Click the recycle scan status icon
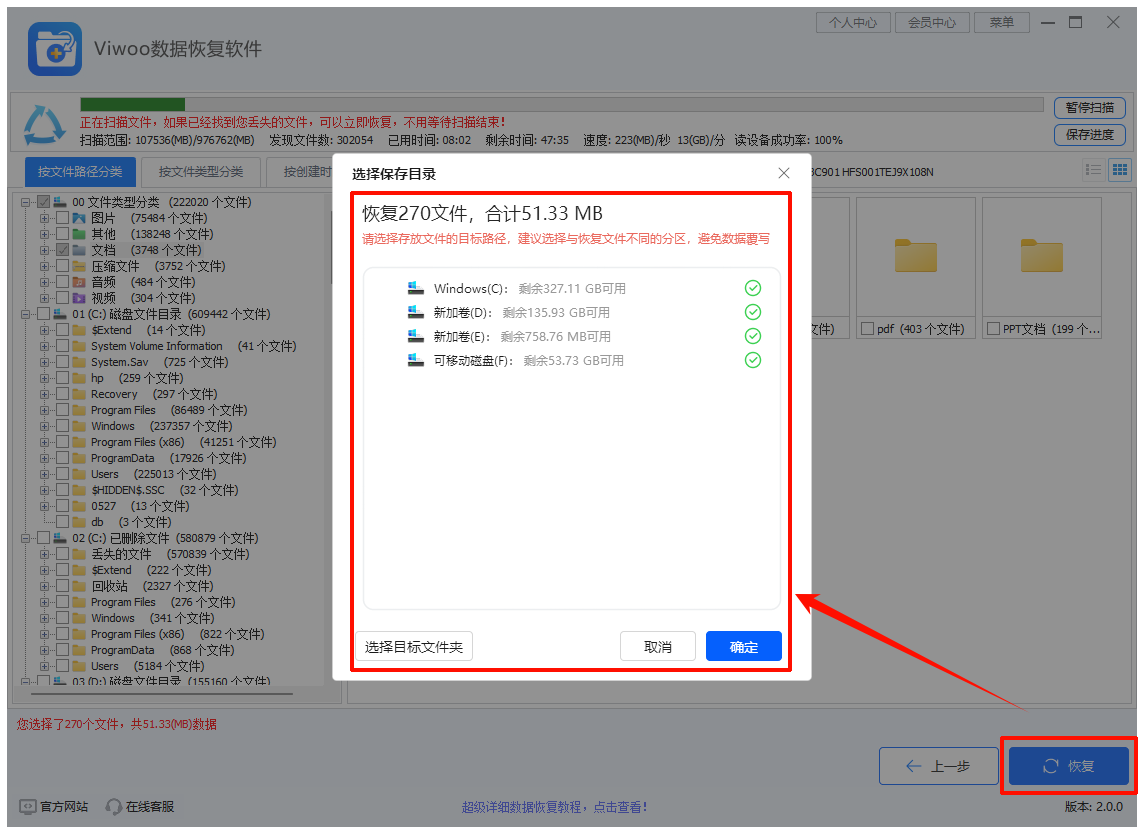Image resolution: width=1144 pixels, height=834 pixels. click(x=43, y=121)
